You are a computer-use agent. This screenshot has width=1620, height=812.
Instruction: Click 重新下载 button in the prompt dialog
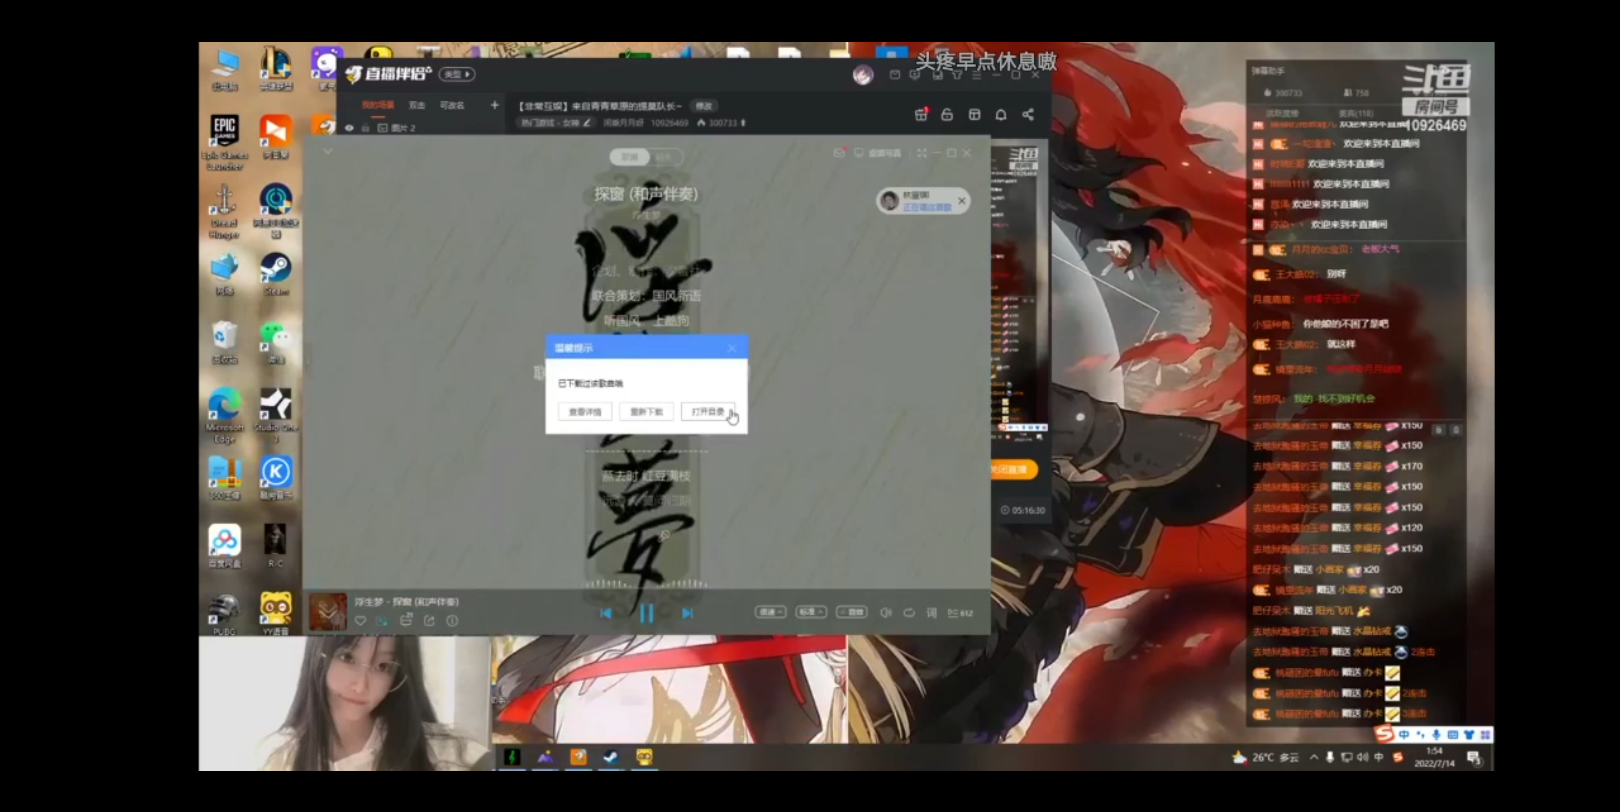pyautogui.click(x=647, y=412)
